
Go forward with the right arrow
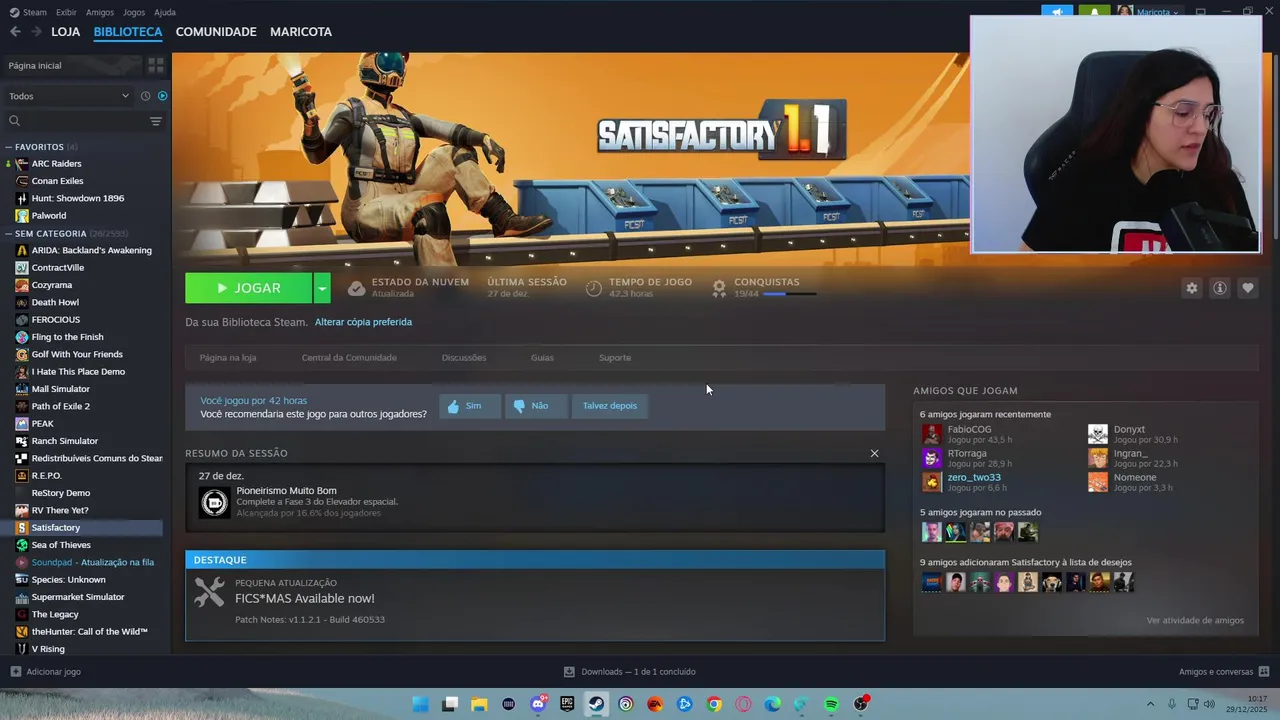(x=36, y=32)
